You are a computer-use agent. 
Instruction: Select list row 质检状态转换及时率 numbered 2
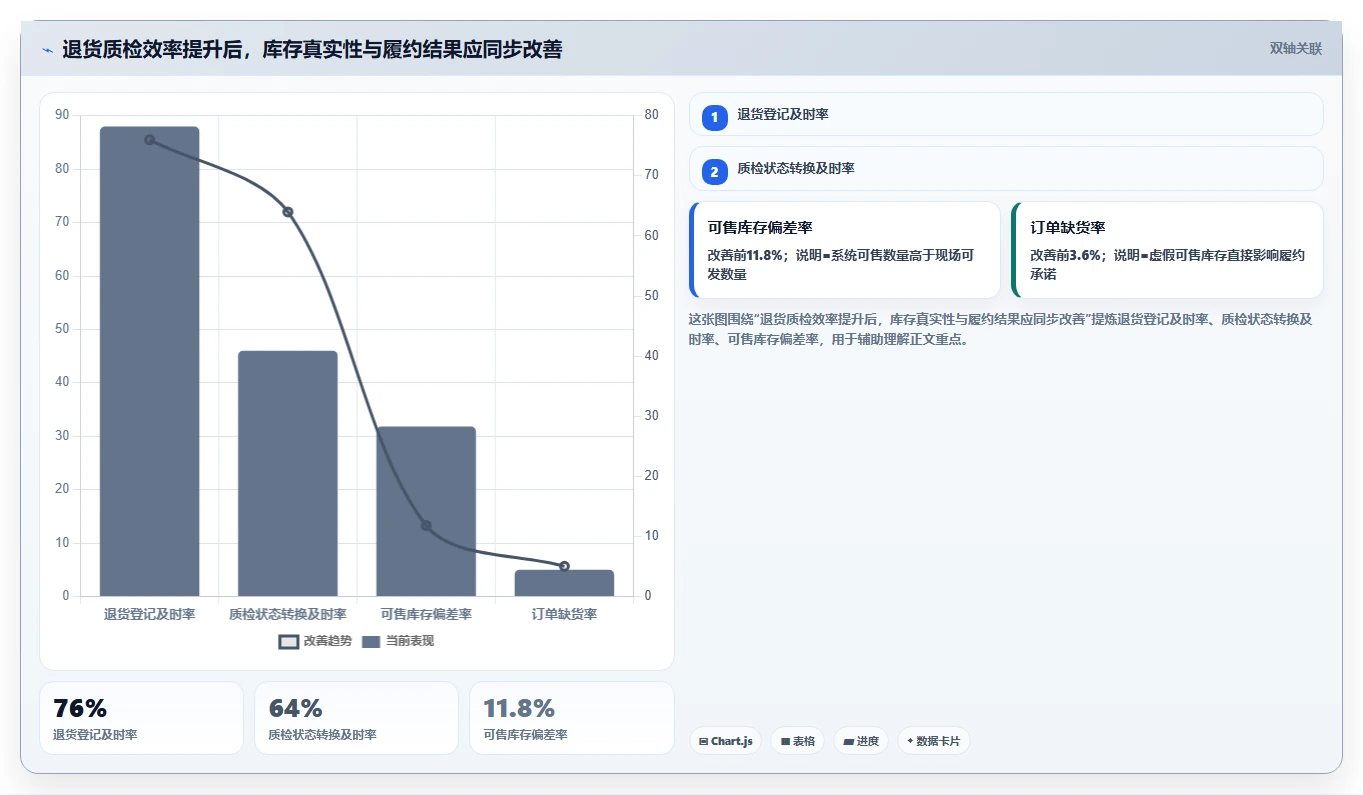point(1006,169)
